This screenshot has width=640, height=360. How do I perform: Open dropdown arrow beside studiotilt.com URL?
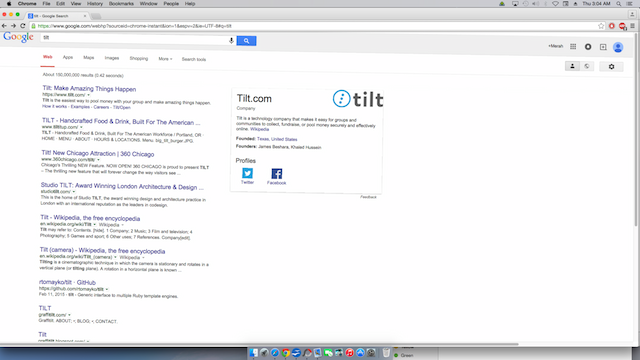[x=74, y=191]
